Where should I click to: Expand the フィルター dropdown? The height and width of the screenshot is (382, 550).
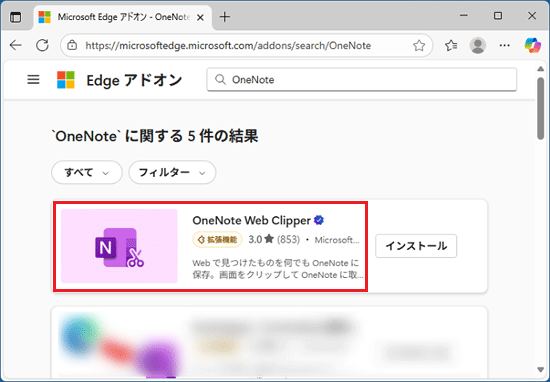pyautogui.click(x=172, y=172)
